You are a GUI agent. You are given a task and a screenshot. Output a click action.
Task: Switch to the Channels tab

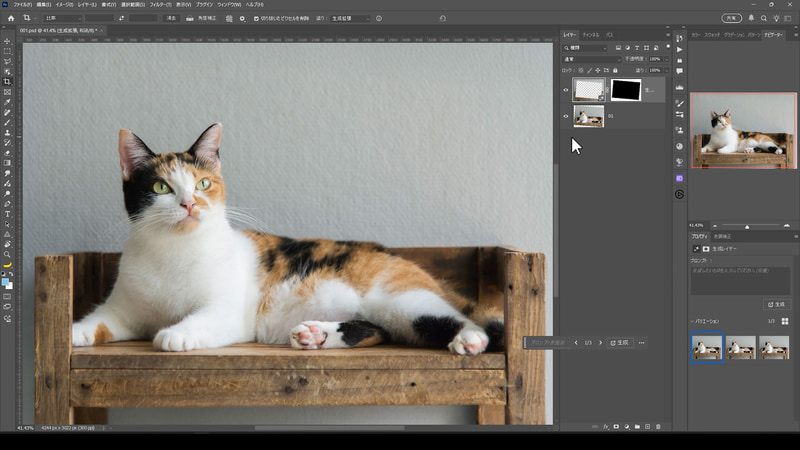(x=591, y=35)
